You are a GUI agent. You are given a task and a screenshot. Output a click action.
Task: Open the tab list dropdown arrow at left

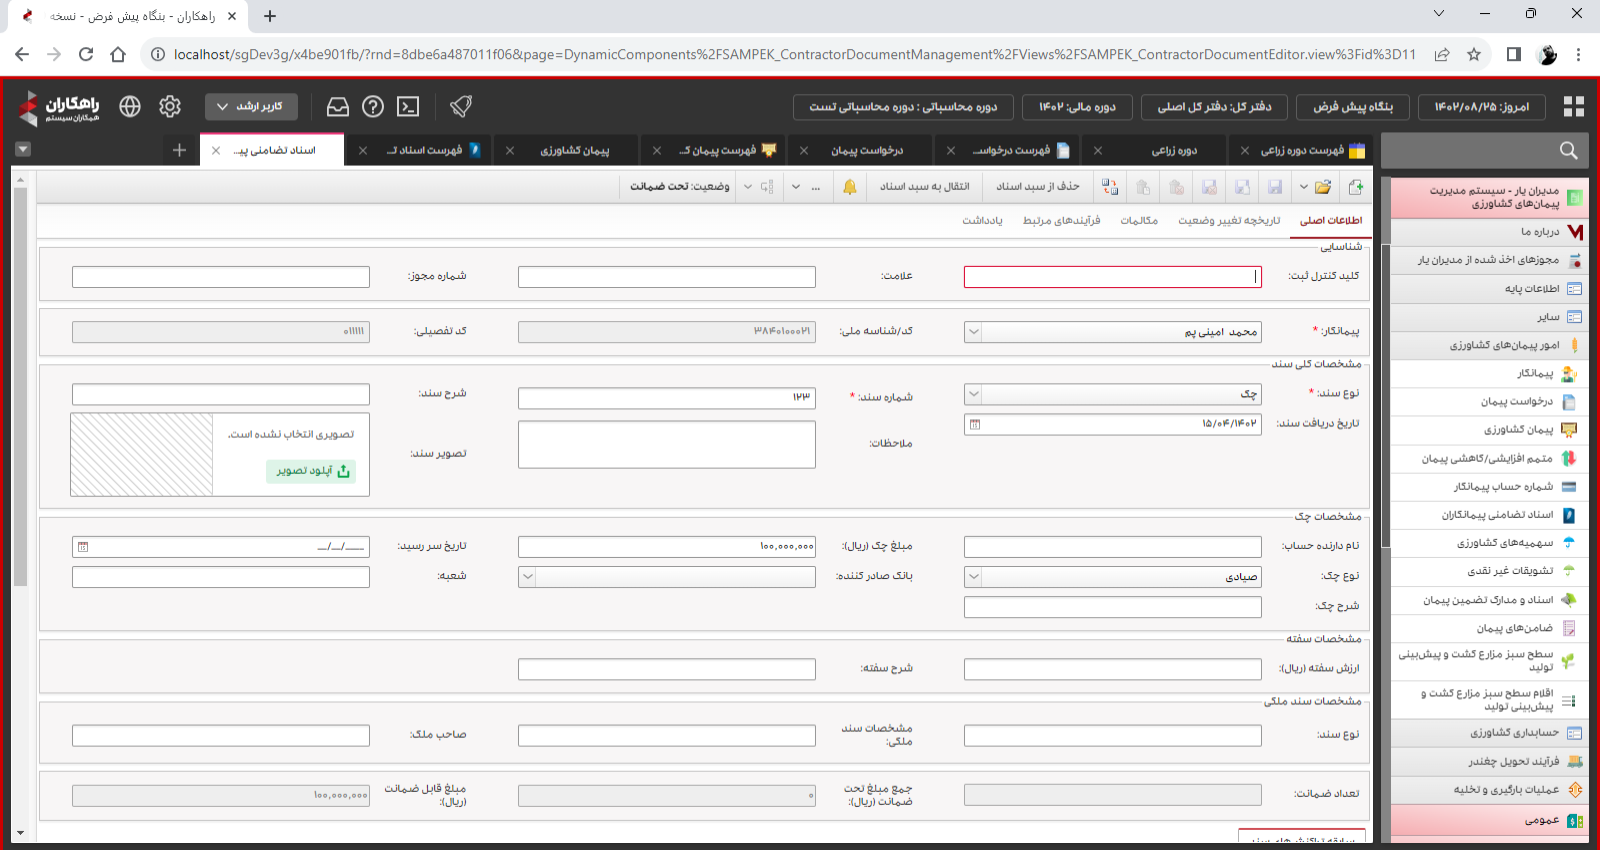pyautogui.click(x=23, y=150)
